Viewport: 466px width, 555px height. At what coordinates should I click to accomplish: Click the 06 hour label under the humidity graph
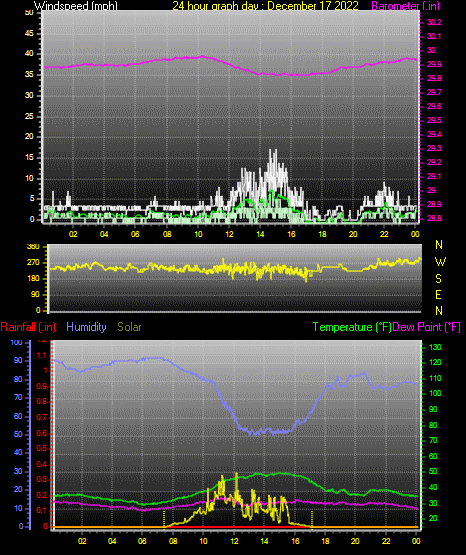pos(142,541)
